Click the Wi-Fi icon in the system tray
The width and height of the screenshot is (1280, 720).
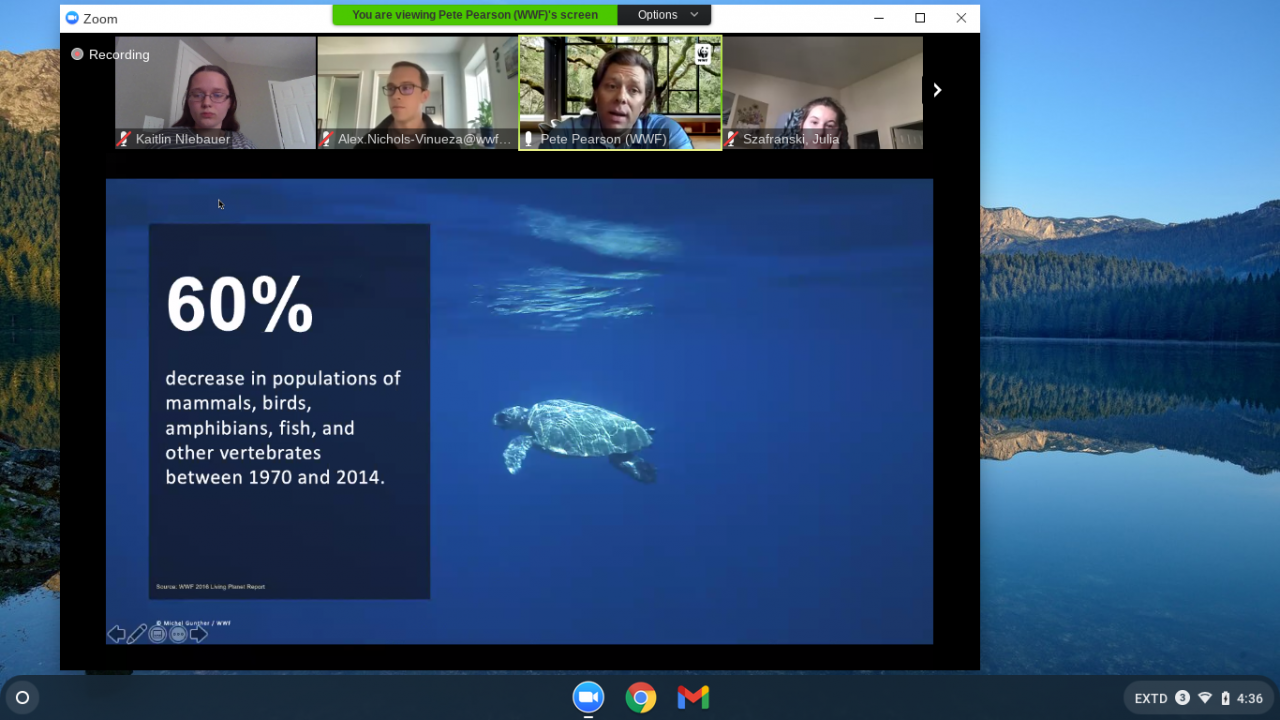(1205, 698)
